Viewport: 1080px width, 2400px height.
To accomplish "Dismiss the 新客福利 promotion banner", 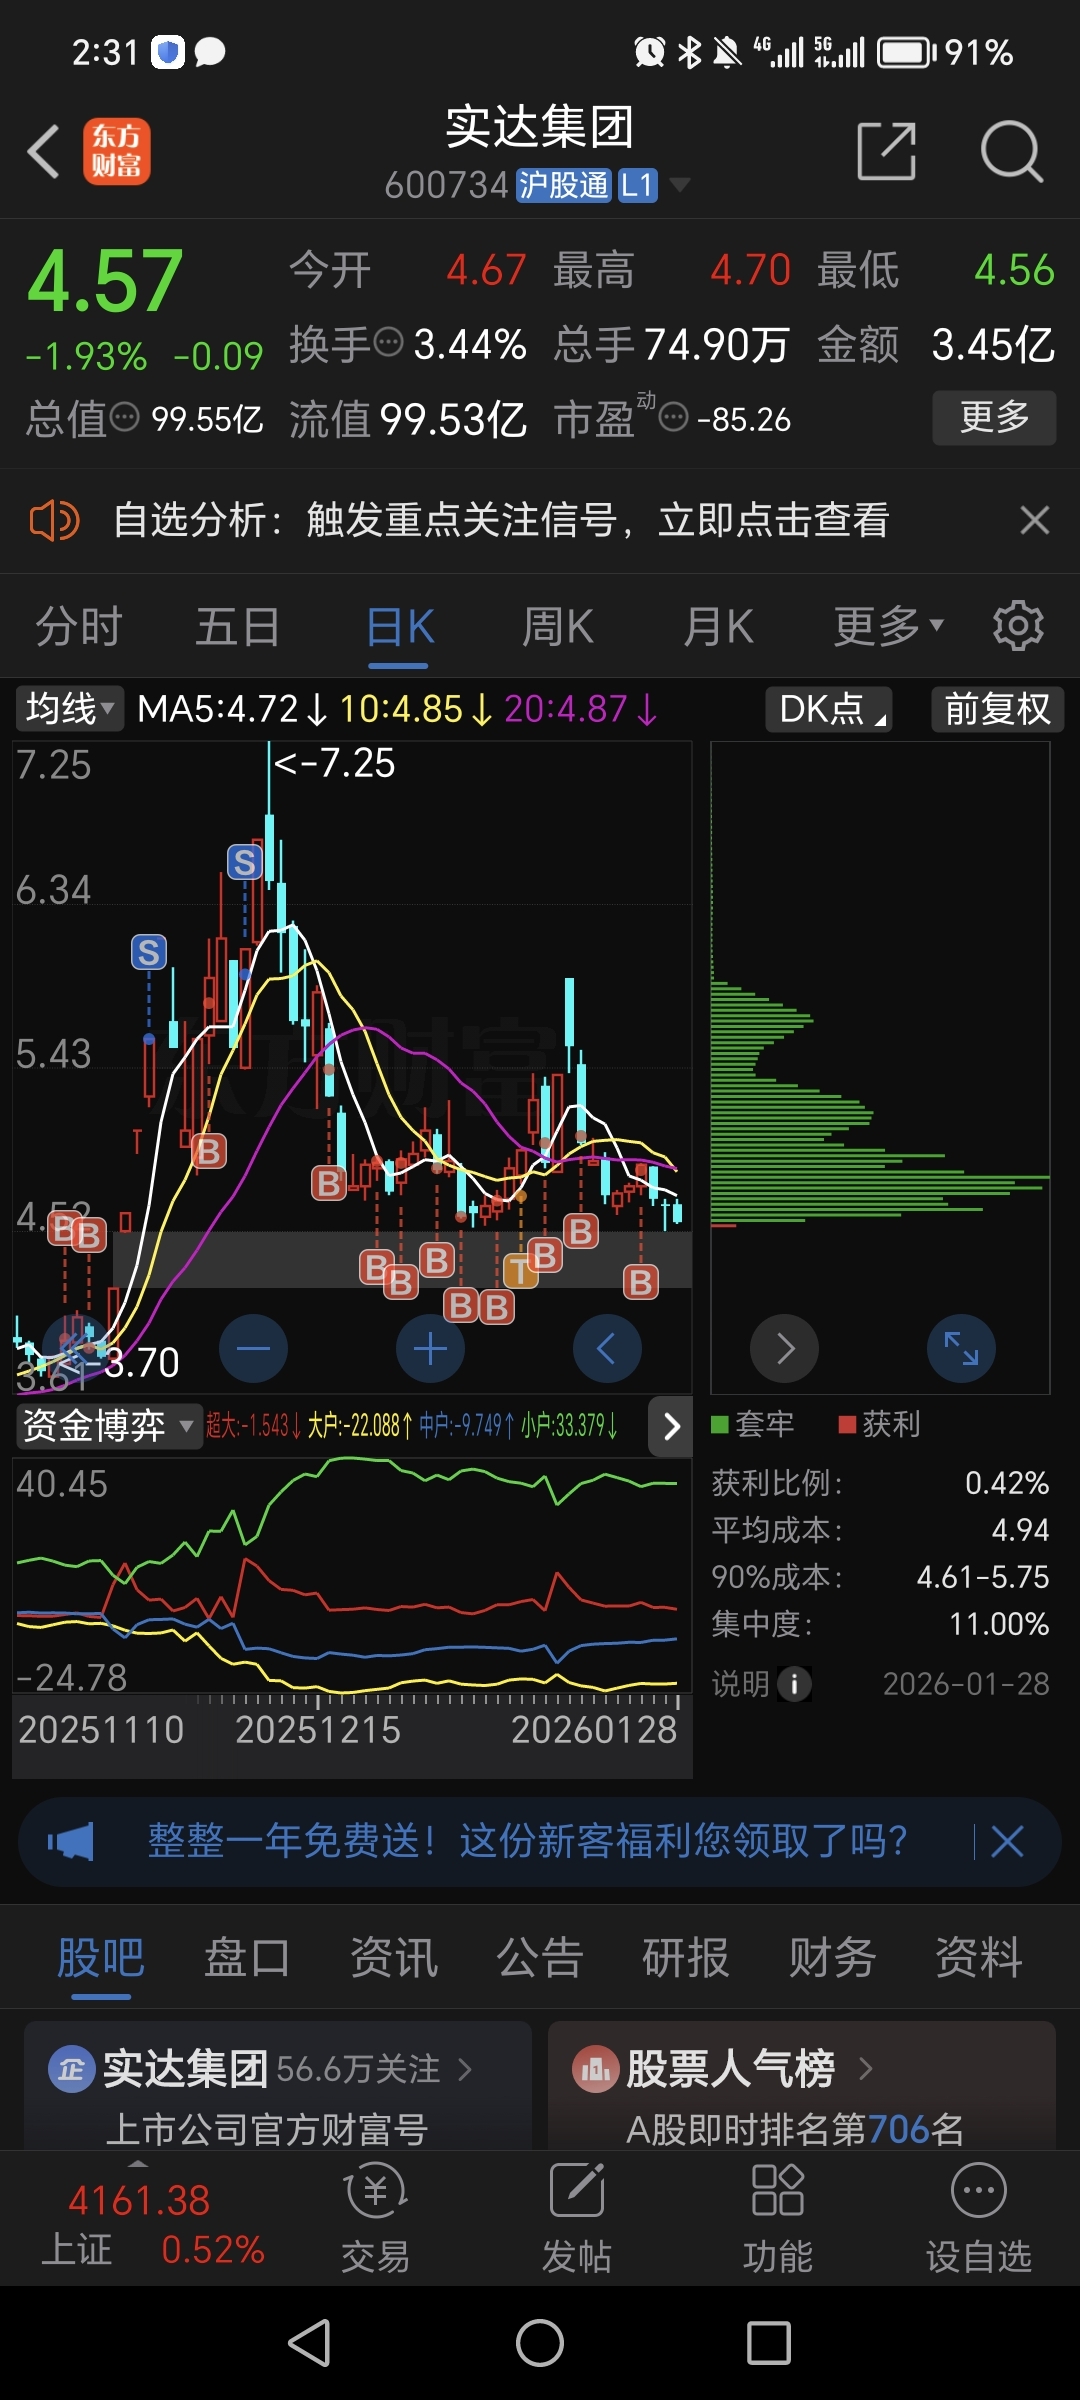I will (x=1007, y=1841).
